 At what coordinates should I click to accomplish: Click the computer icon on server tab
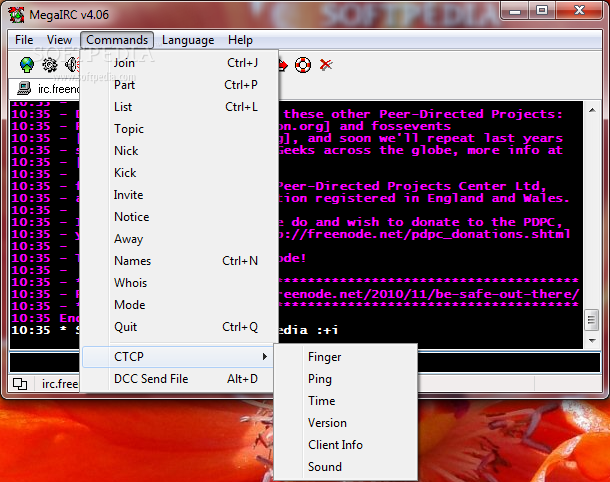(x=24, y=89)
